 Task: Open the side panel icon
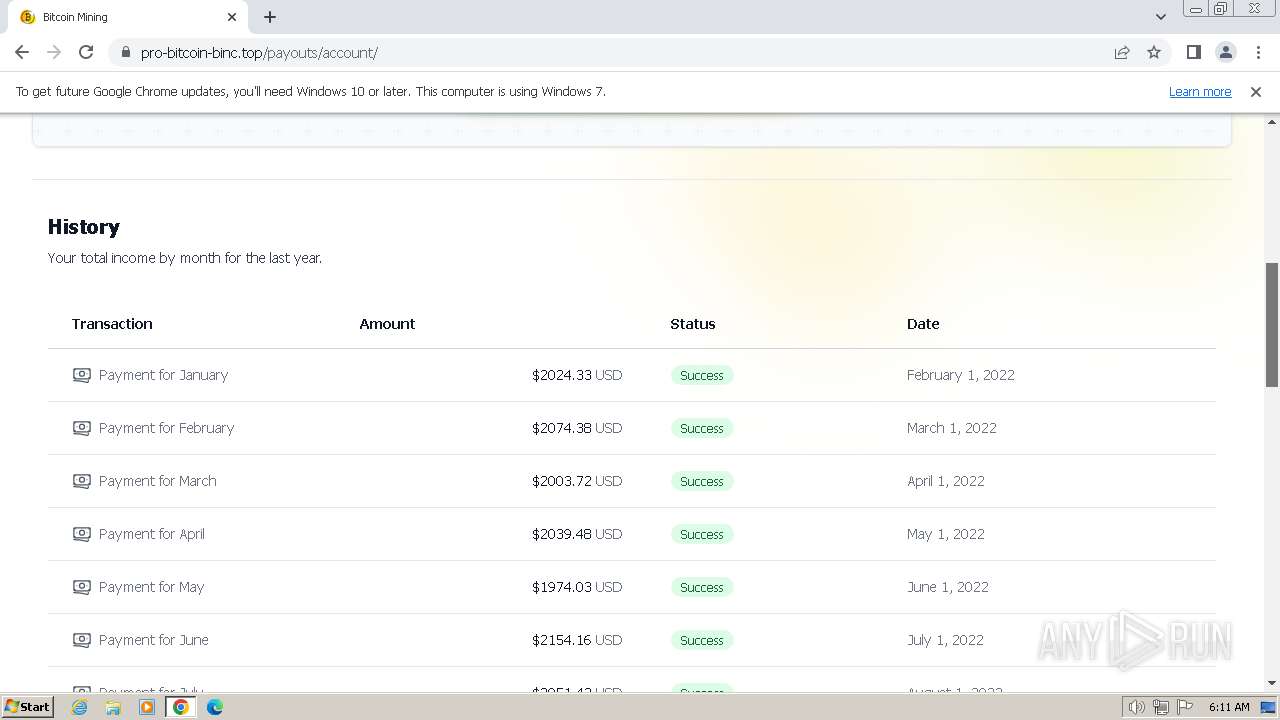(x=1193, y=52)
